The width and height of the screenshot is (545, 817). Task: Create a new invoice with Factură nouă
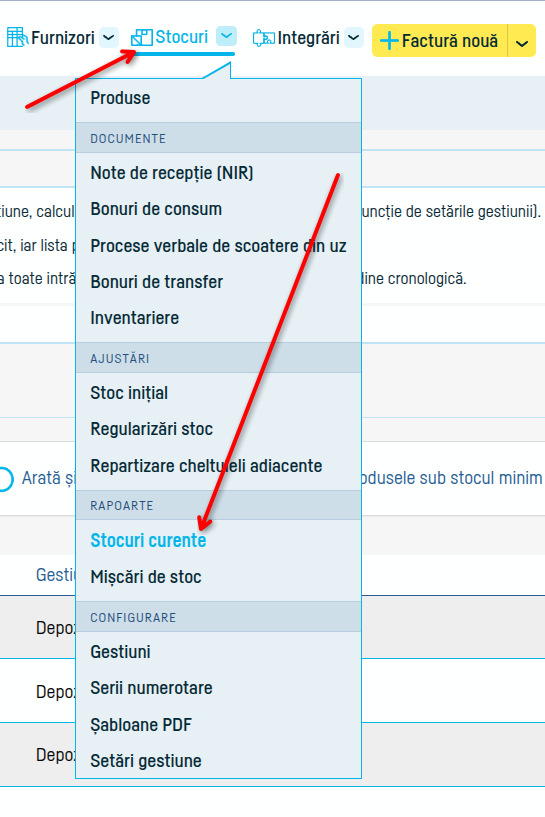click(440, 41)
